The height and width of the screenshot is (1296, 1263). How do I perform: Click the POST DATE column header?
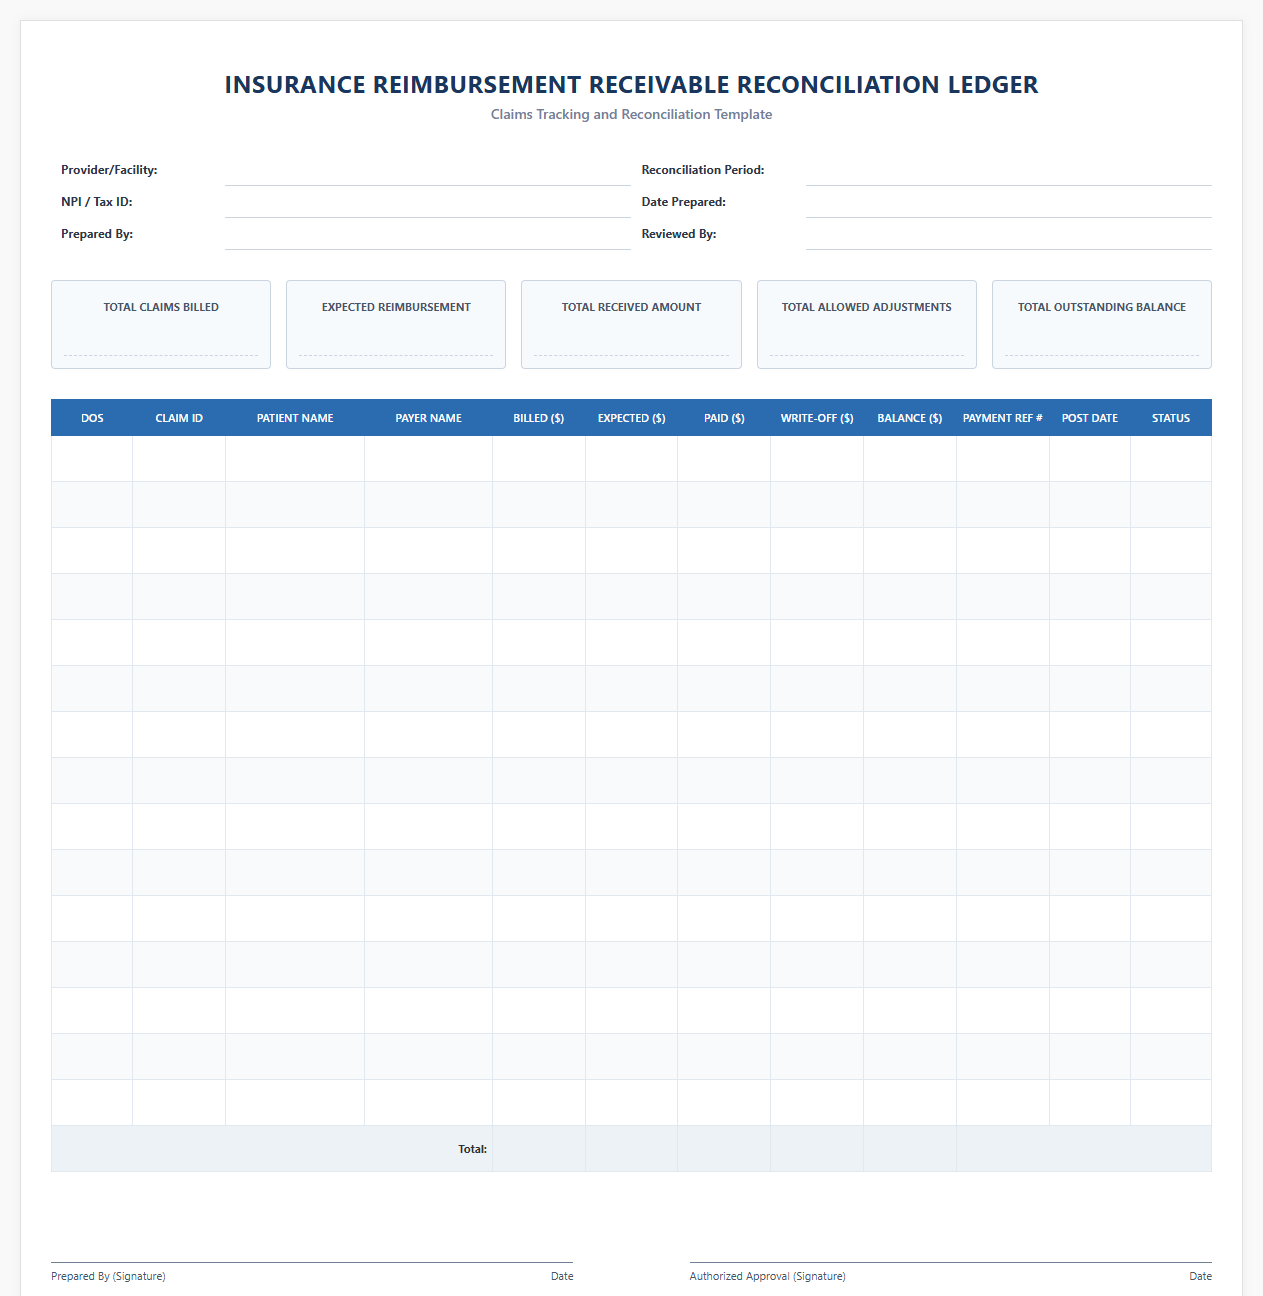[x=1090, y=418]
